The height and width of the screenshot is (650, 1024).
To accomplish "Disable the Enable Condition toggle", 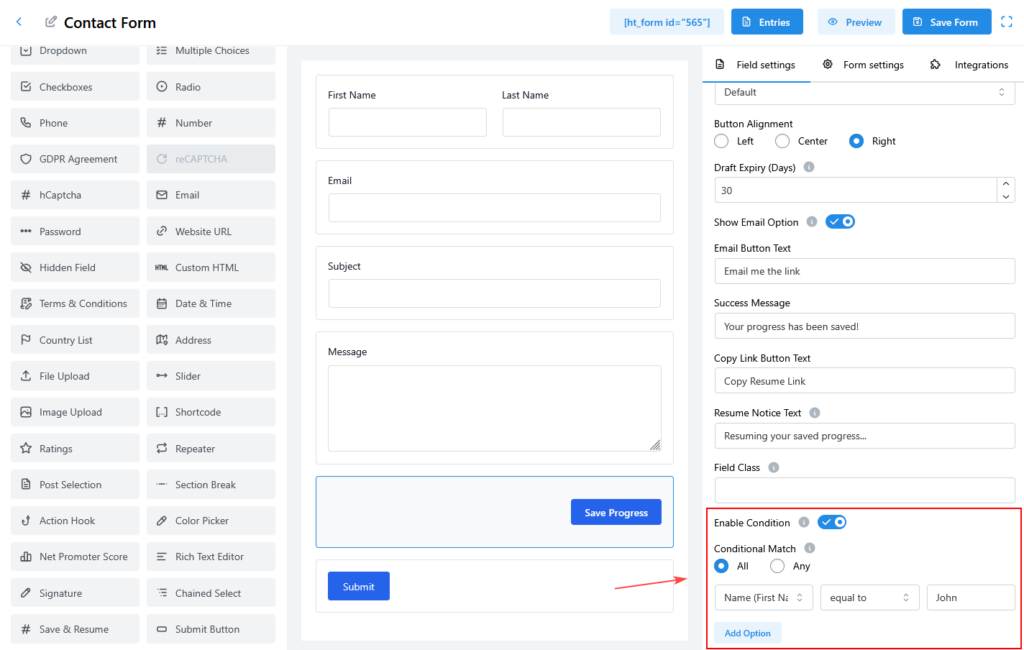I will click(832, 522).
